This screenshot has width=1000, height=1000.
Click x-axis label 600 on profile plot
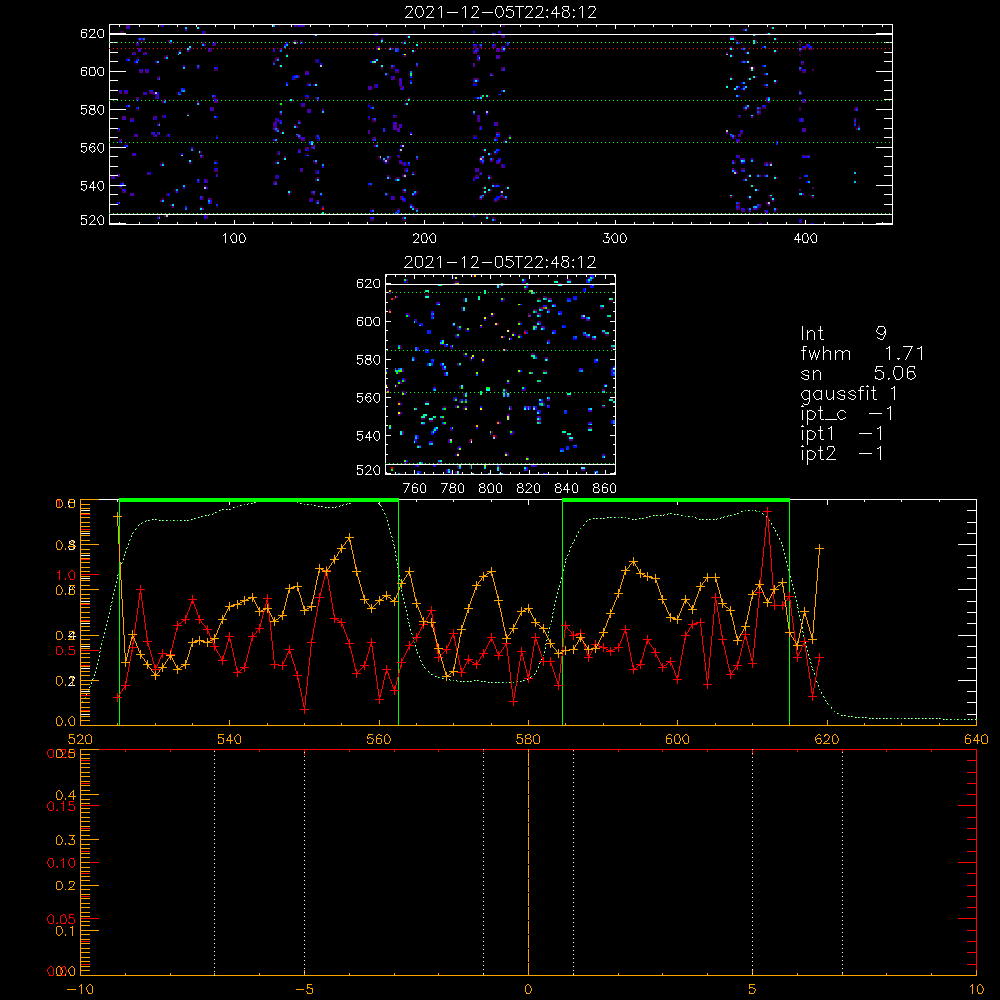677,739
